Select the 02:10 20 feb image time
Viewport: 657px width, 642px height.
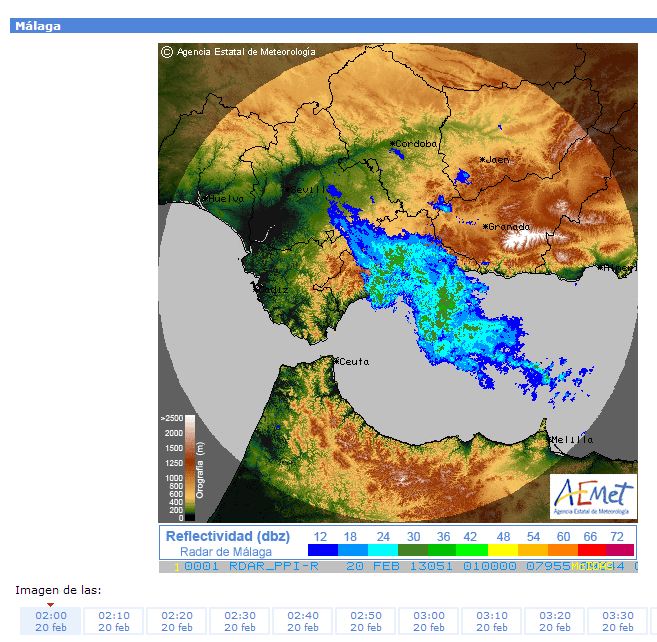[114, 621]
